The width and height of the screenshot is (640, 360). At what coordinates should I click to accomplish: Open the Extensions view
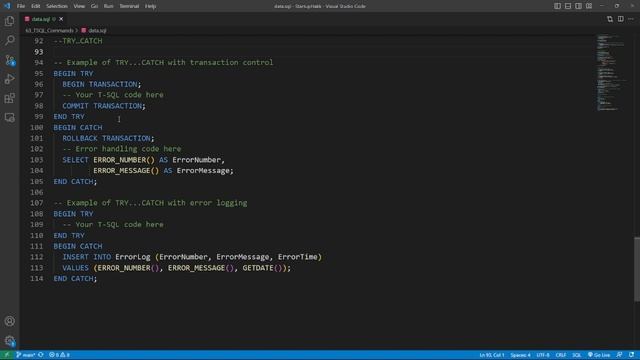[9, 98]
